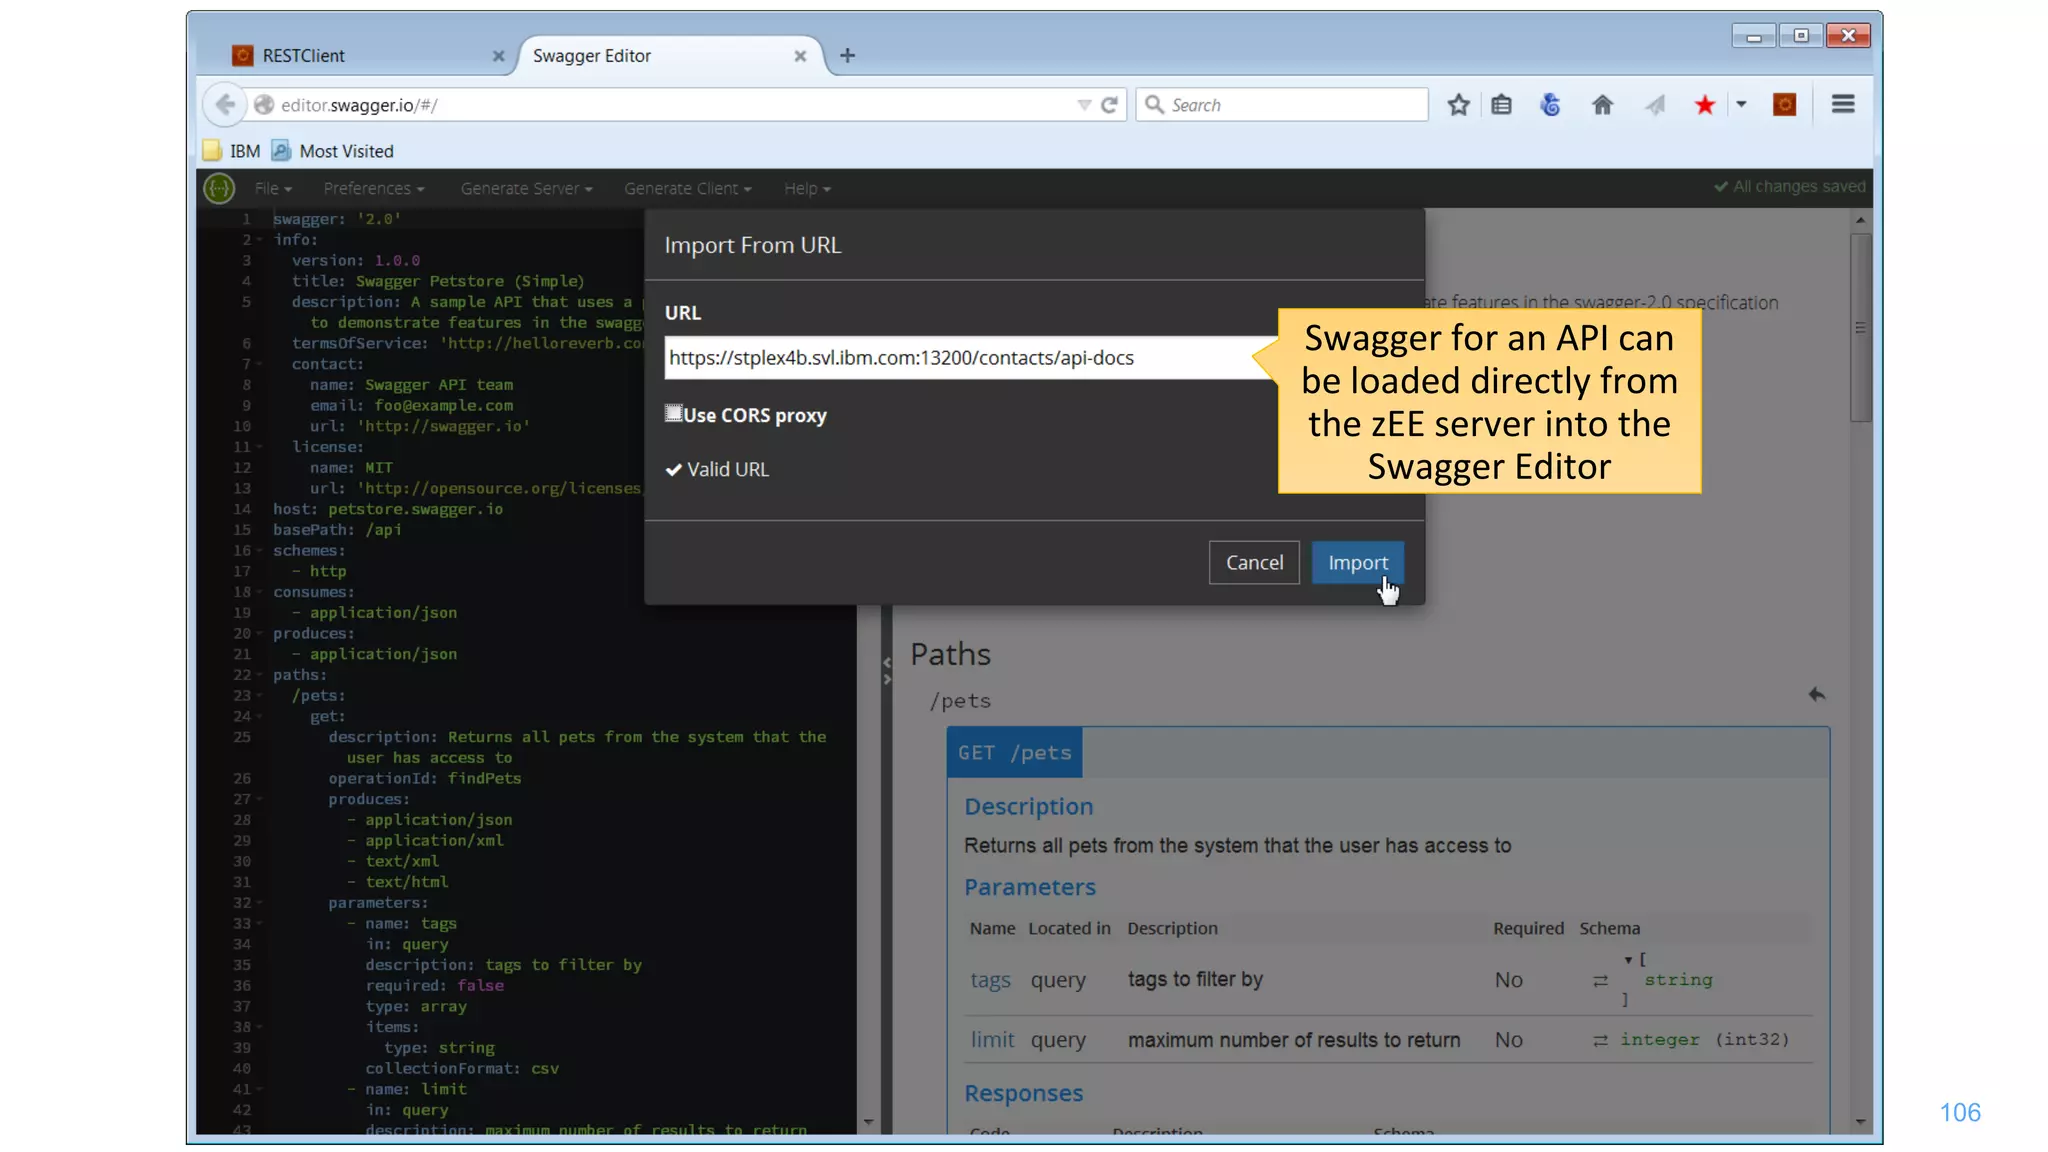Click the tags parameter link
Screen dimensions: 2048x1152
pyautogui.click(x=990, y=980)
